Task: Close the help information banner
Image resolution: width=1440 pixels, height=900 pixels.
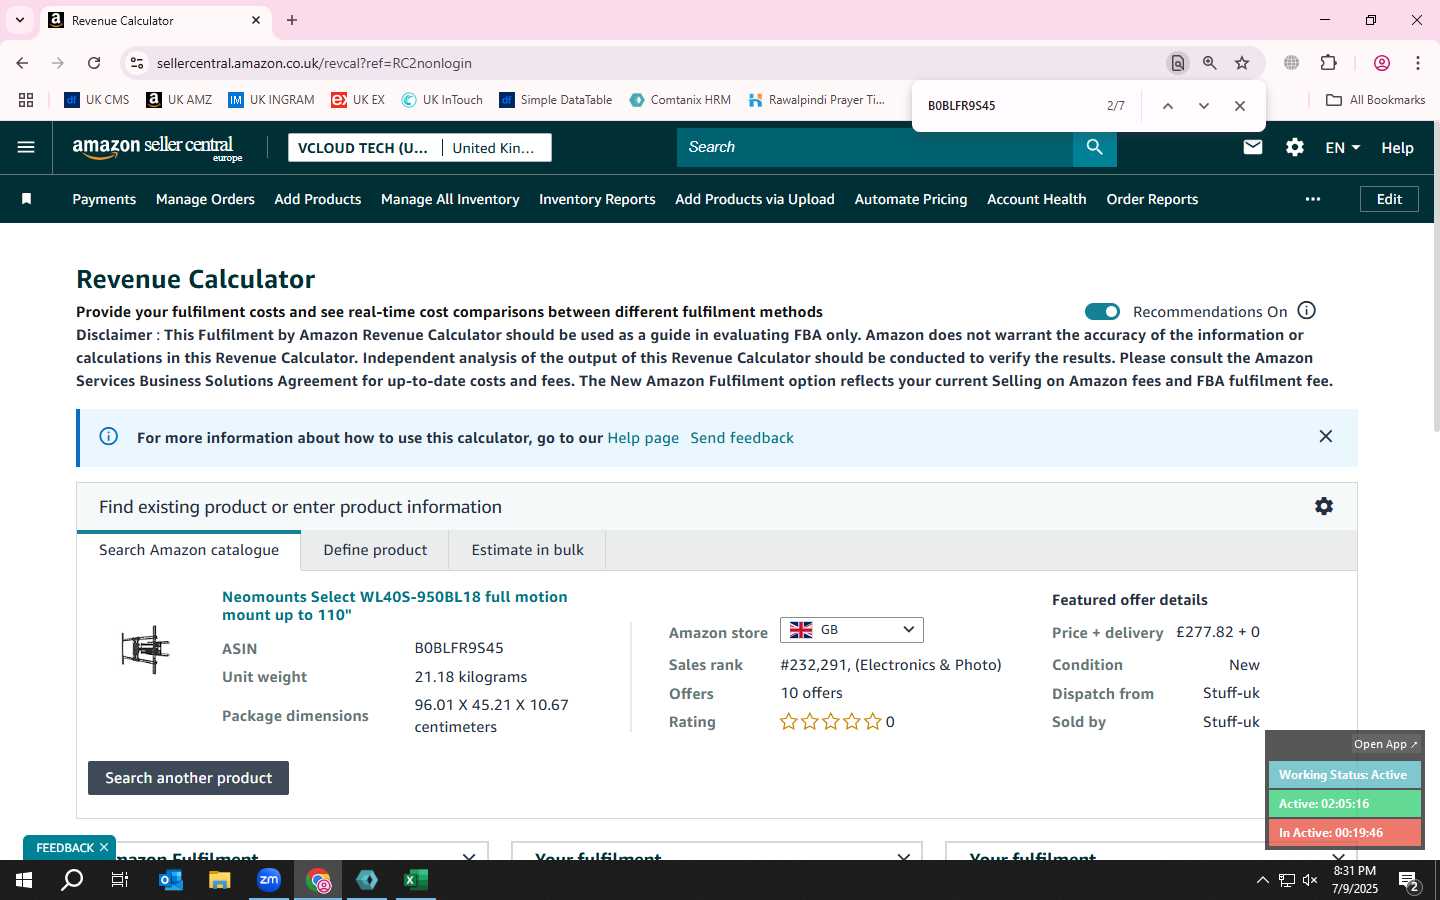Action: [1325, 436]
